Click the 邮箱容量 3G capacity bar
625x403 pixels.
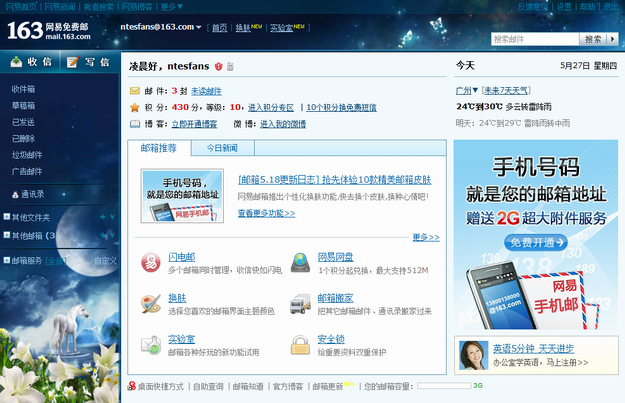(x=444, y=385)
